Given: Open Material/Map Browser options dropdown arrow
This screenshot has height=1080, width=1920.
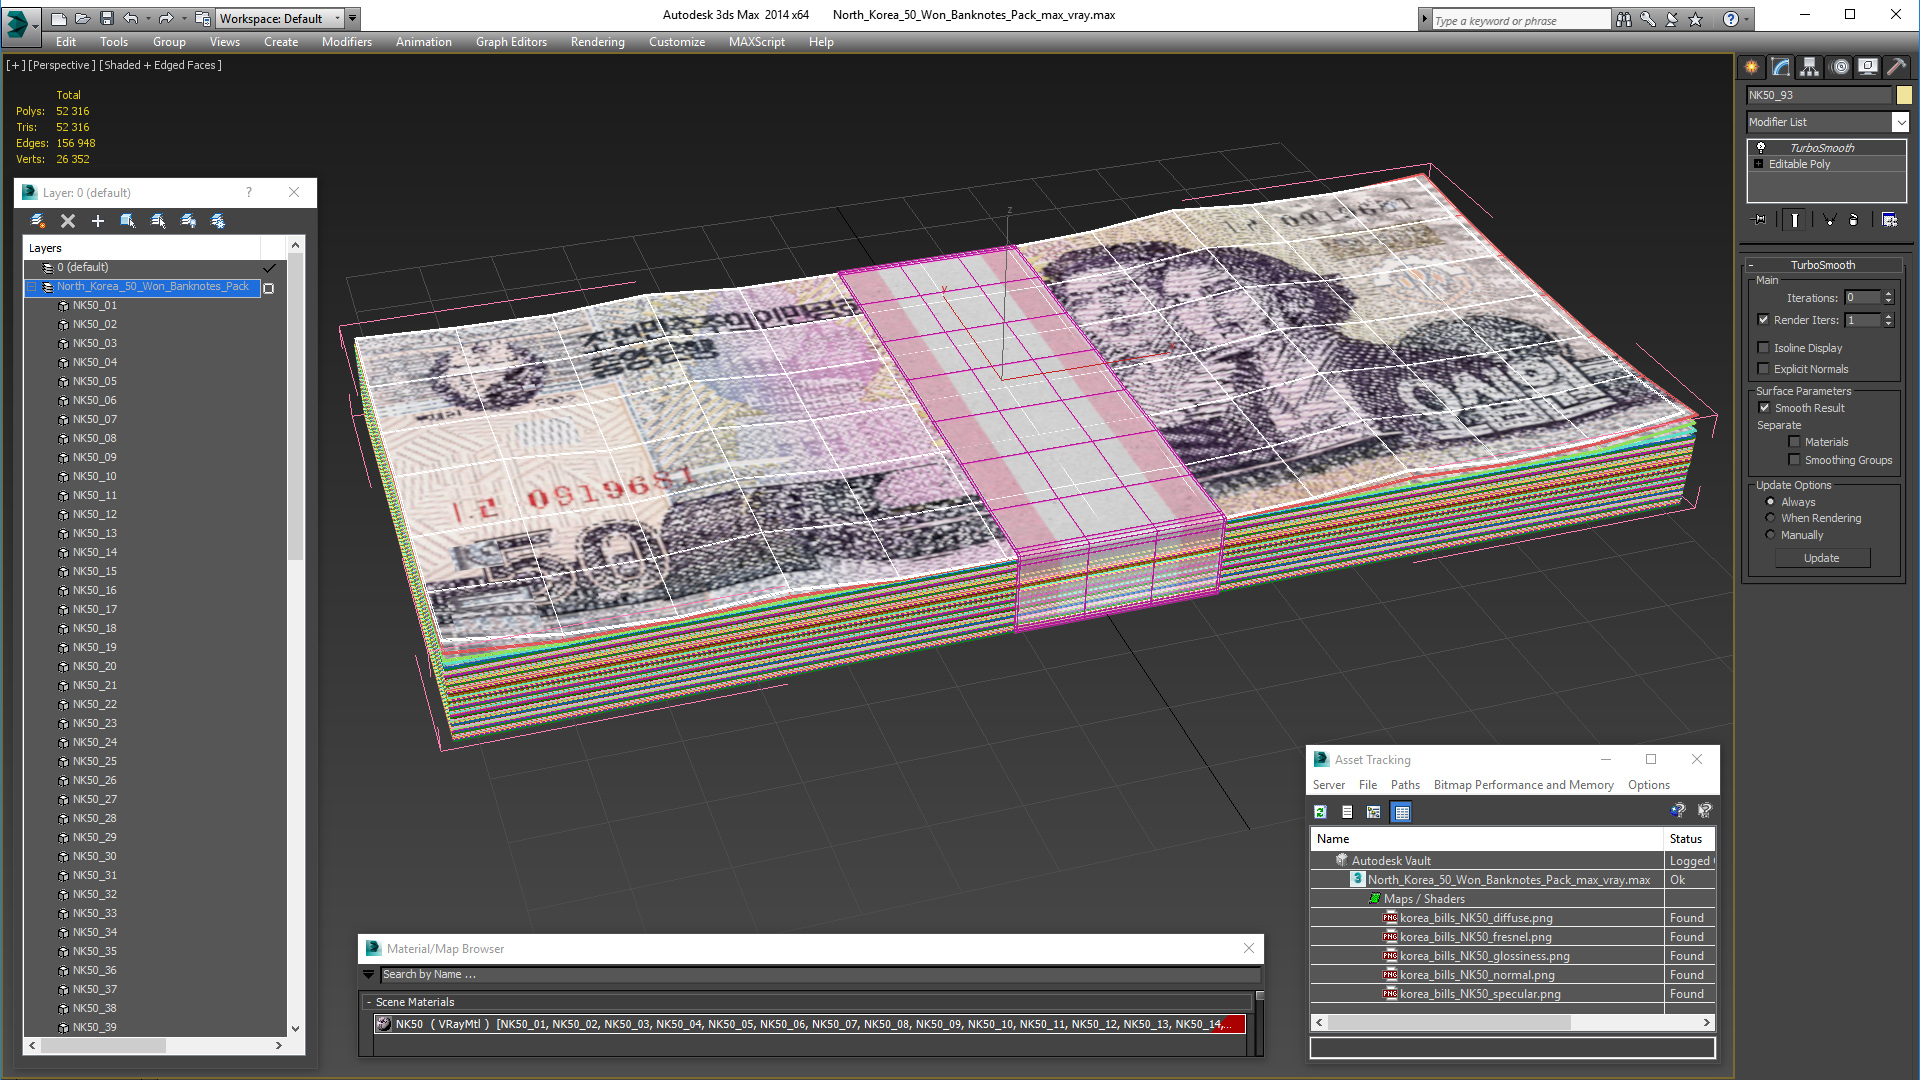Looking at the screenshot, I should click(368, 974).
